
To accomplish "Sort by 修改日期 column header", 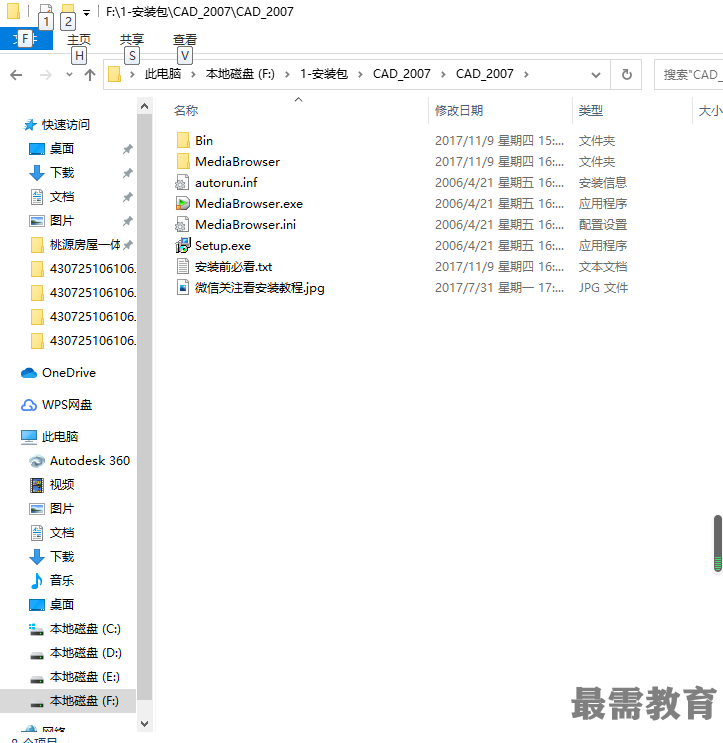I will pos(459,110).
